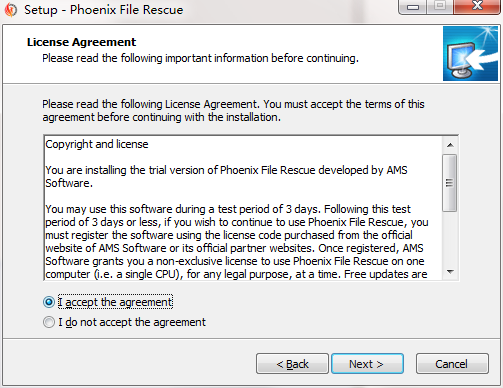The width and height of the screenshot is (503, 388).
Task: Click the license scrollbar thumb
Action: coord(450,183)
